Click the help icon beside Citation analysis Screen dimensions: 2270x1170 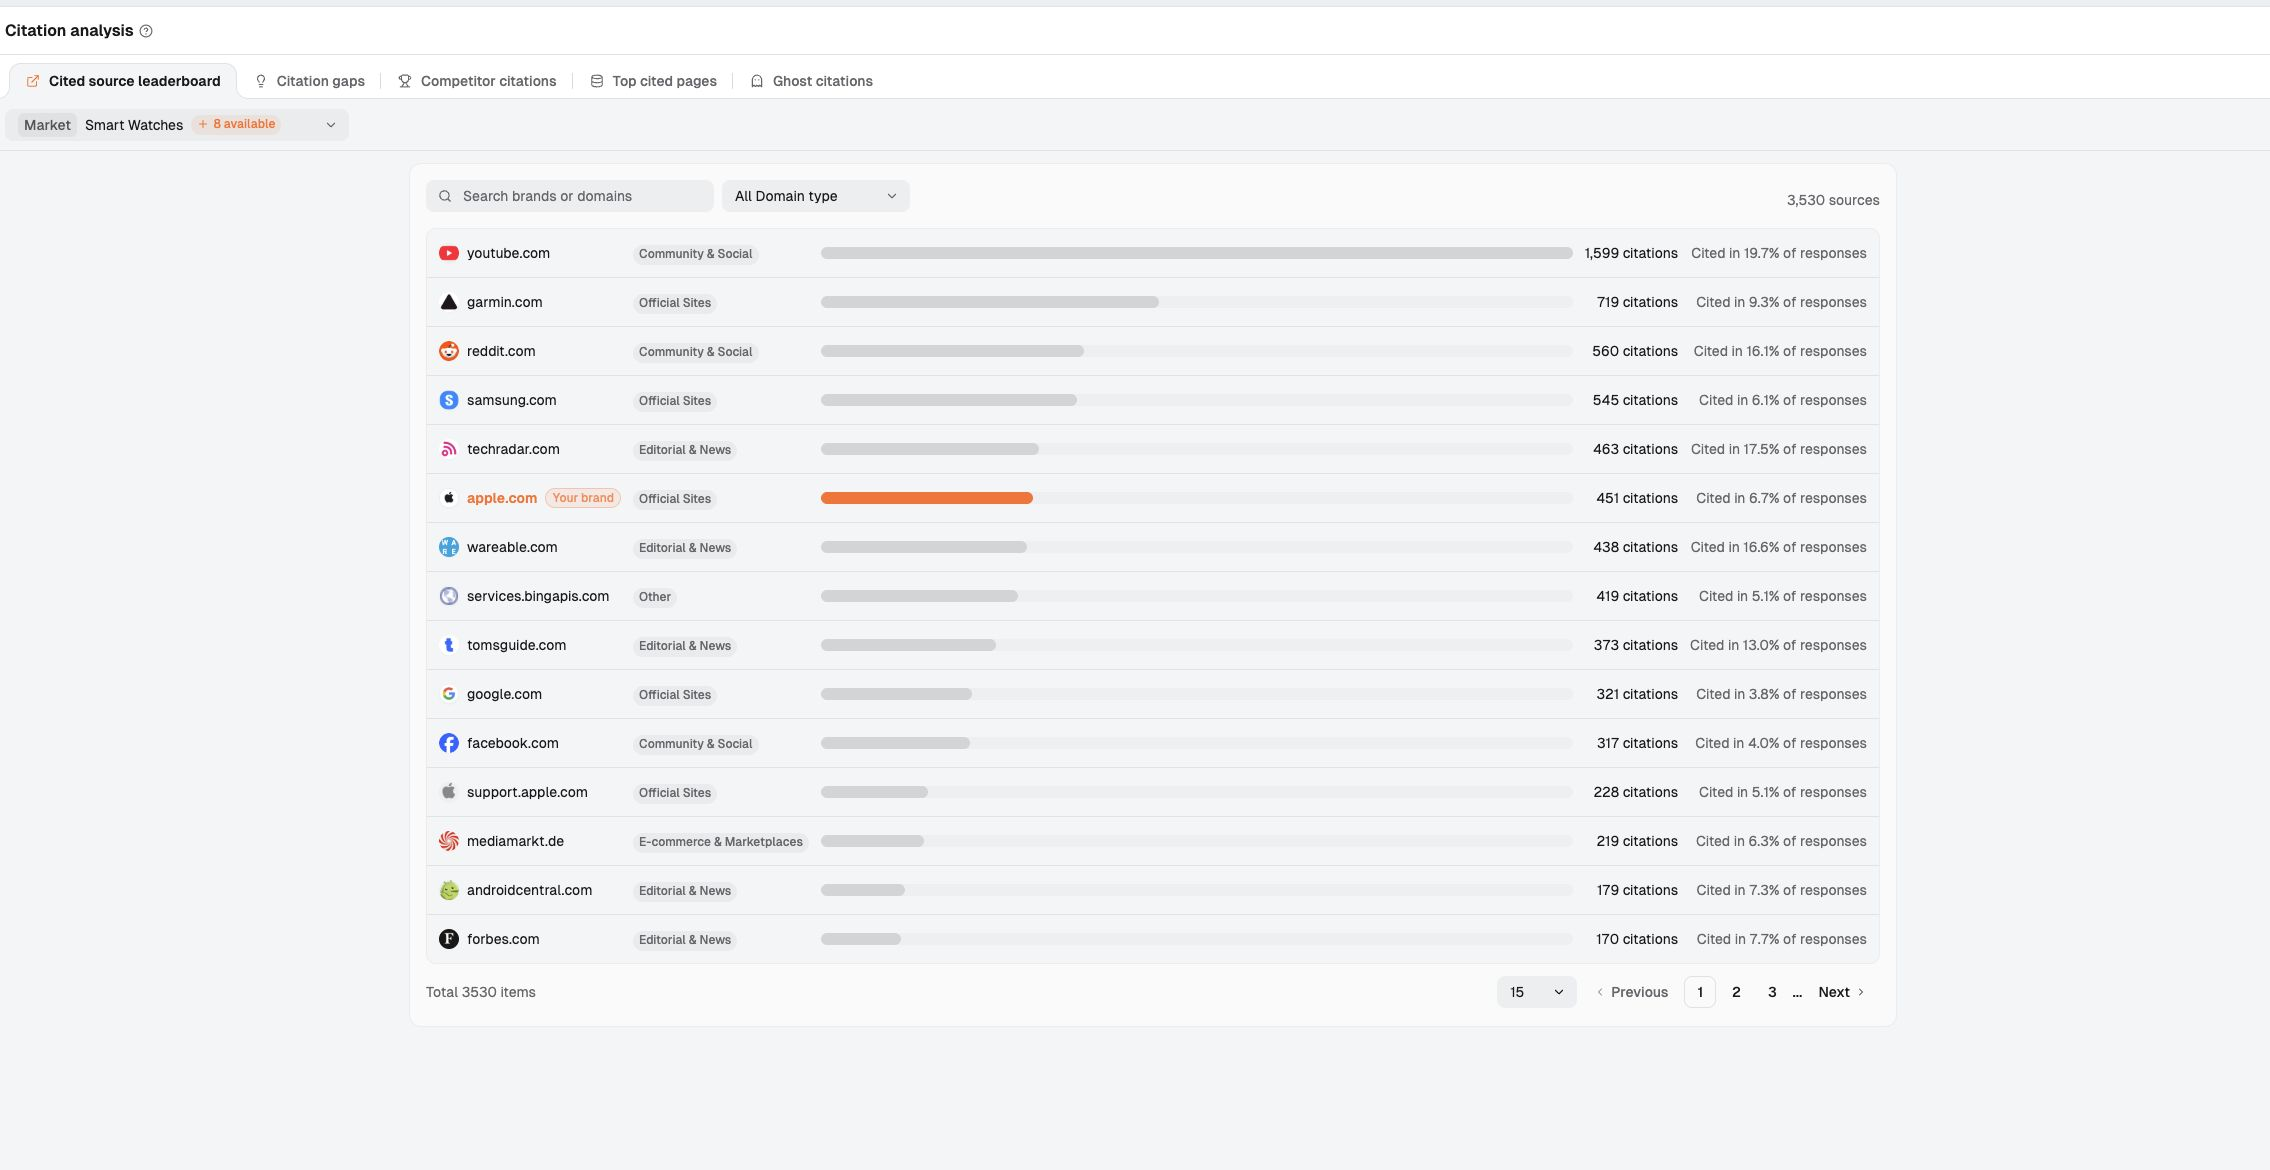click(146, 31)
